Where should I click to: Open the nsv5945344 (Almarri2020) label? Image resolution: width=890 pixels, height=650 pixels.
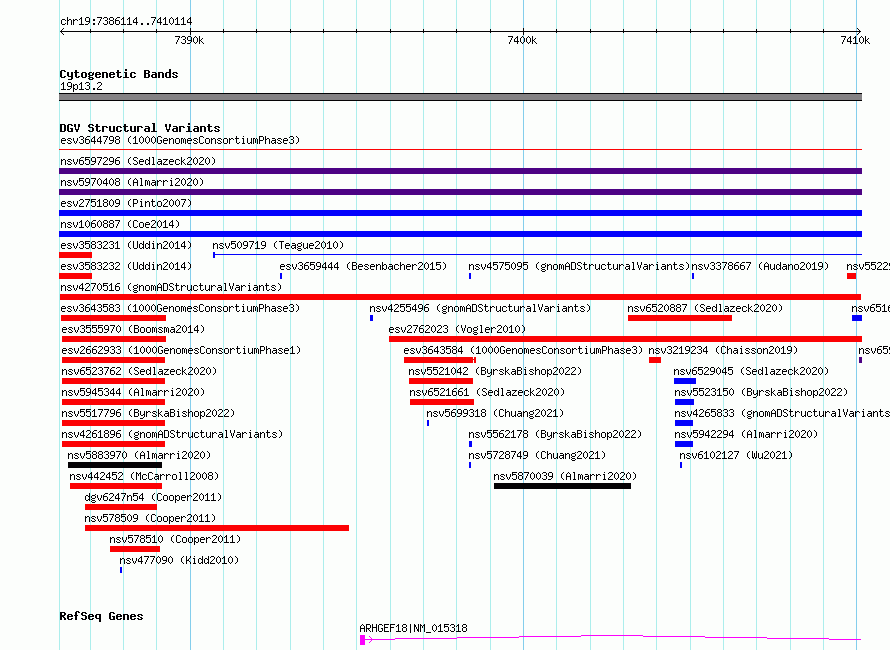coord(133,392)
